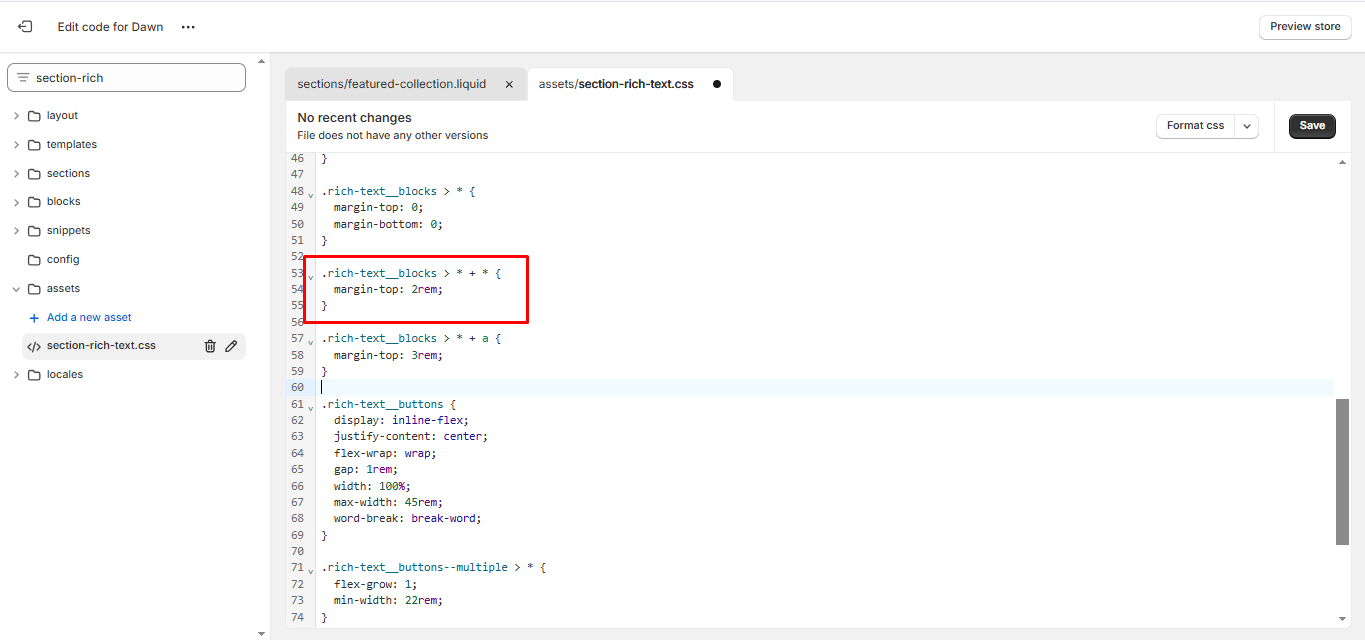This screenshot has width=1365, height=640.
Task: Click the file sidebar scroll down arrow
Action: (x=262, y=633)
